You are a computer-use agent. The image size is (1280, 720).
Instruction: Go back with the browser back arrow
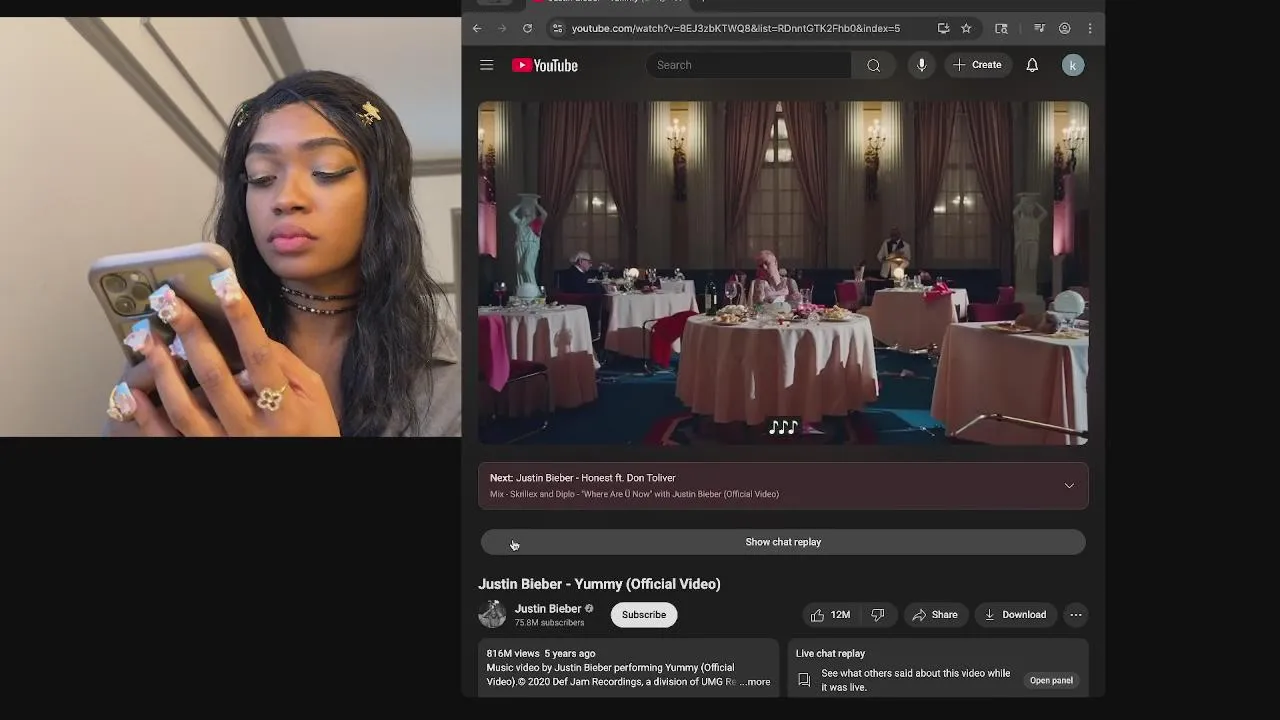coord(477,28)
